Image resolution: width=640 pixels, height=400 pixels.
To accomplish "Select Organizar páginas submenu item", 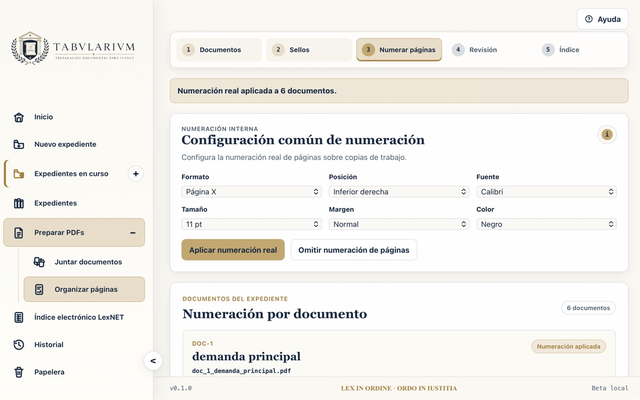I will (x=84, y=289).
